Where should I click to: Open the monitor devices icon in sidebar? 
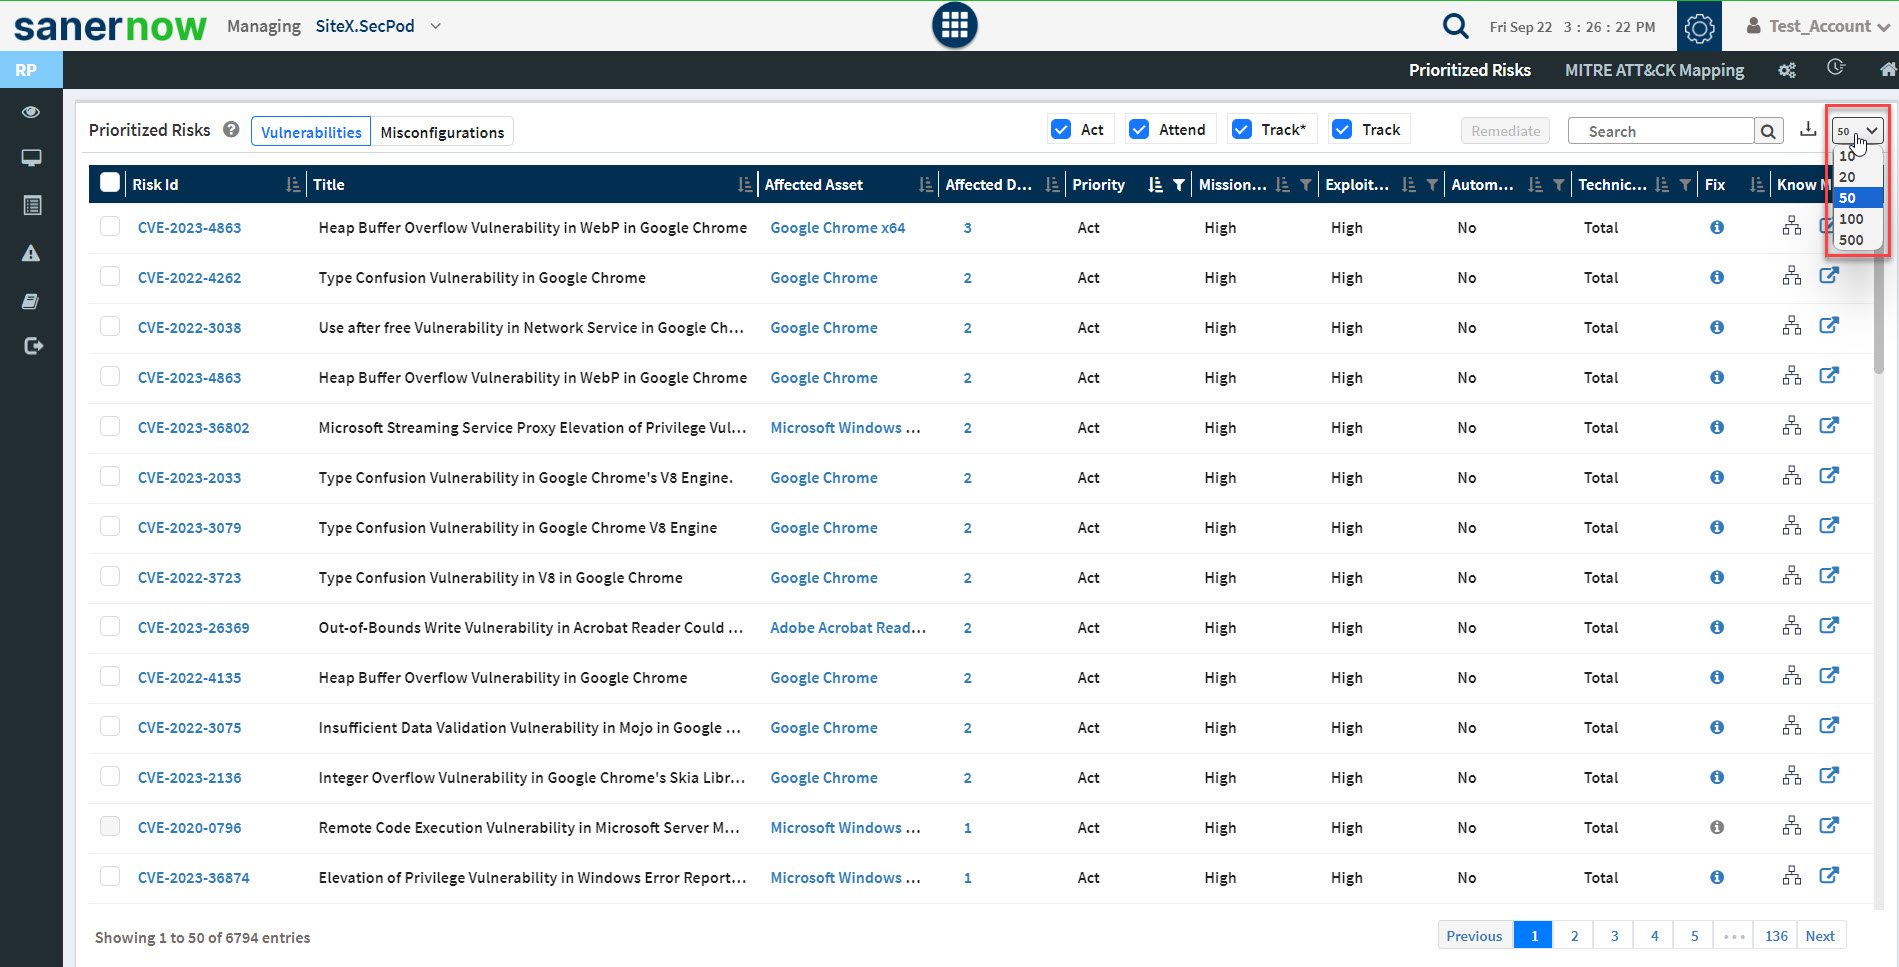[31, 158]
